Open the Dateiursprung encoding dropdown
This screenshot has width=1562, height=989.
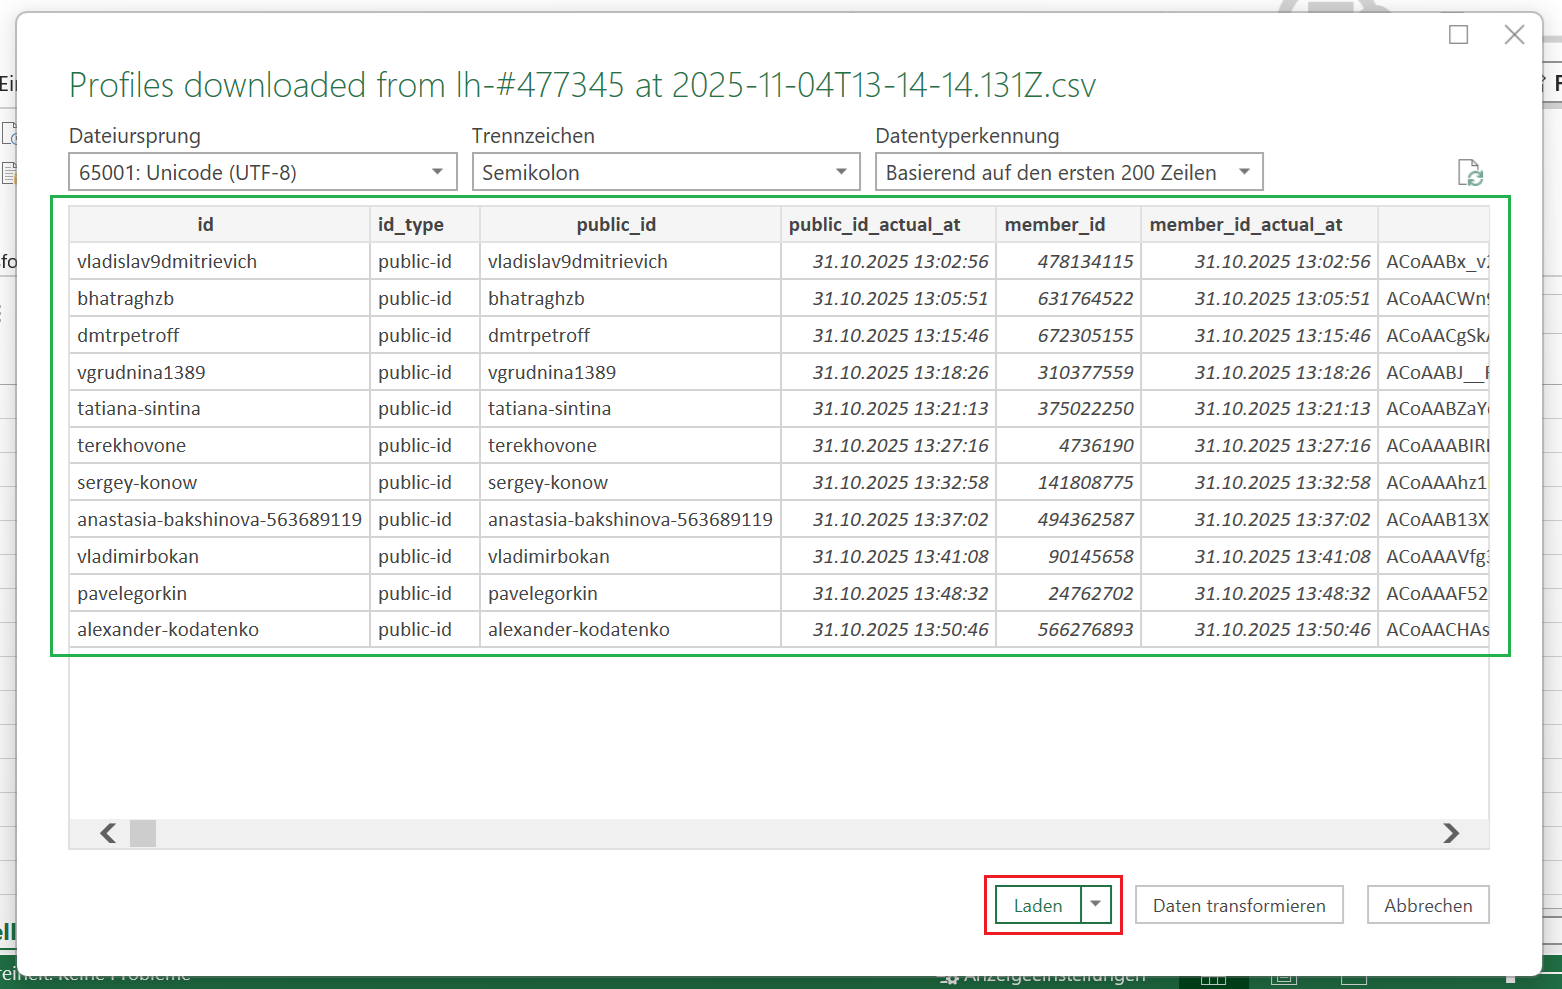262,172
